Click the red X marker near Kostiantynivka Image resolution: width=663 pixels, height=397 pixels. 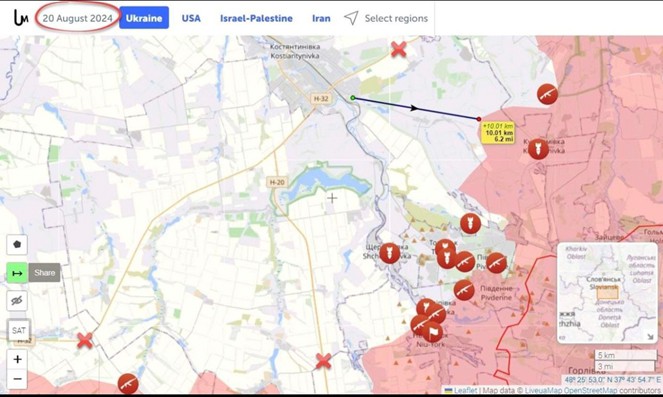(x=399, y=49)
